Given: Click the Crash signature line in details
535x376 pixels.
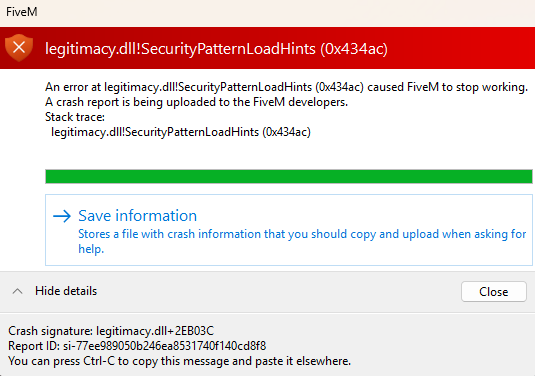Looking at the screenshot, I should [x=111, y=331].
